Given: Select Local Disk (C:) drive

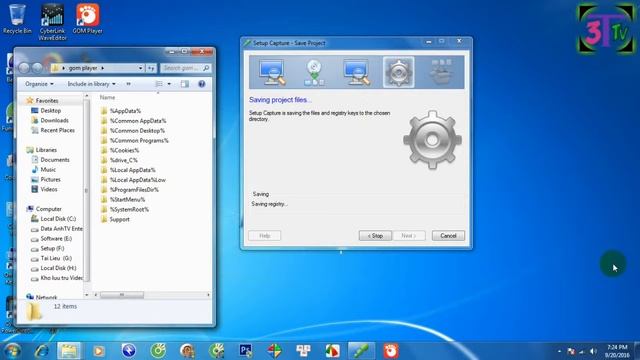Looking at the screenshot, I should (x=58, y=219).
